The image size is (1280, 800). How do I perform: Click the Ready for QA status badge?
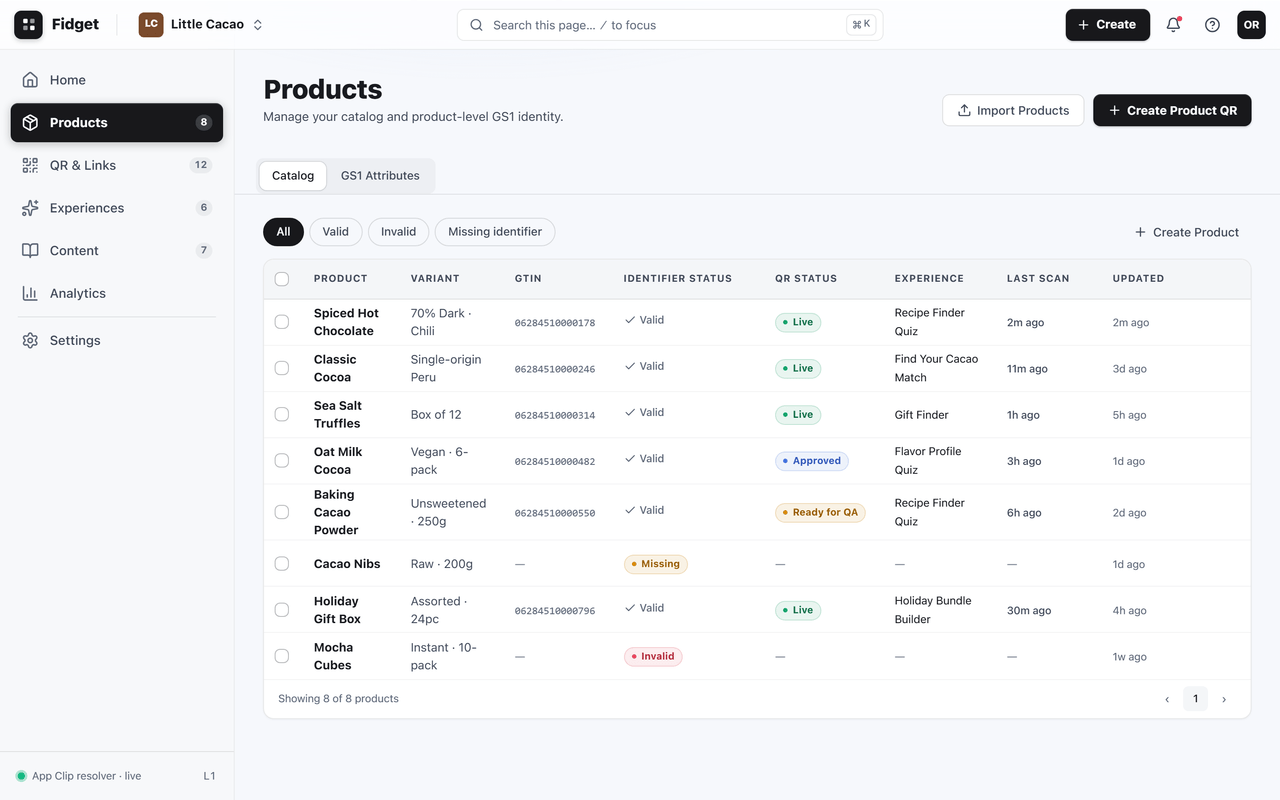pyautogui.click(x=820, y=512)
